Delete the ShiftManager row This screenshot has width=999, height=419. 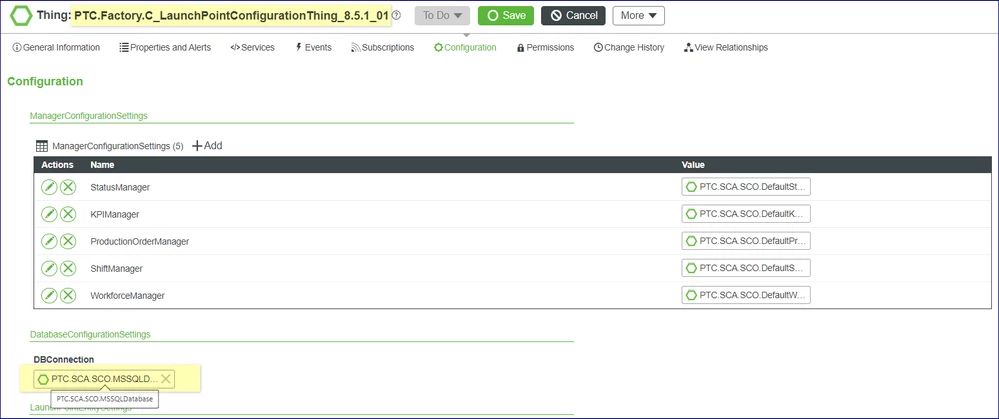[68, 268]
